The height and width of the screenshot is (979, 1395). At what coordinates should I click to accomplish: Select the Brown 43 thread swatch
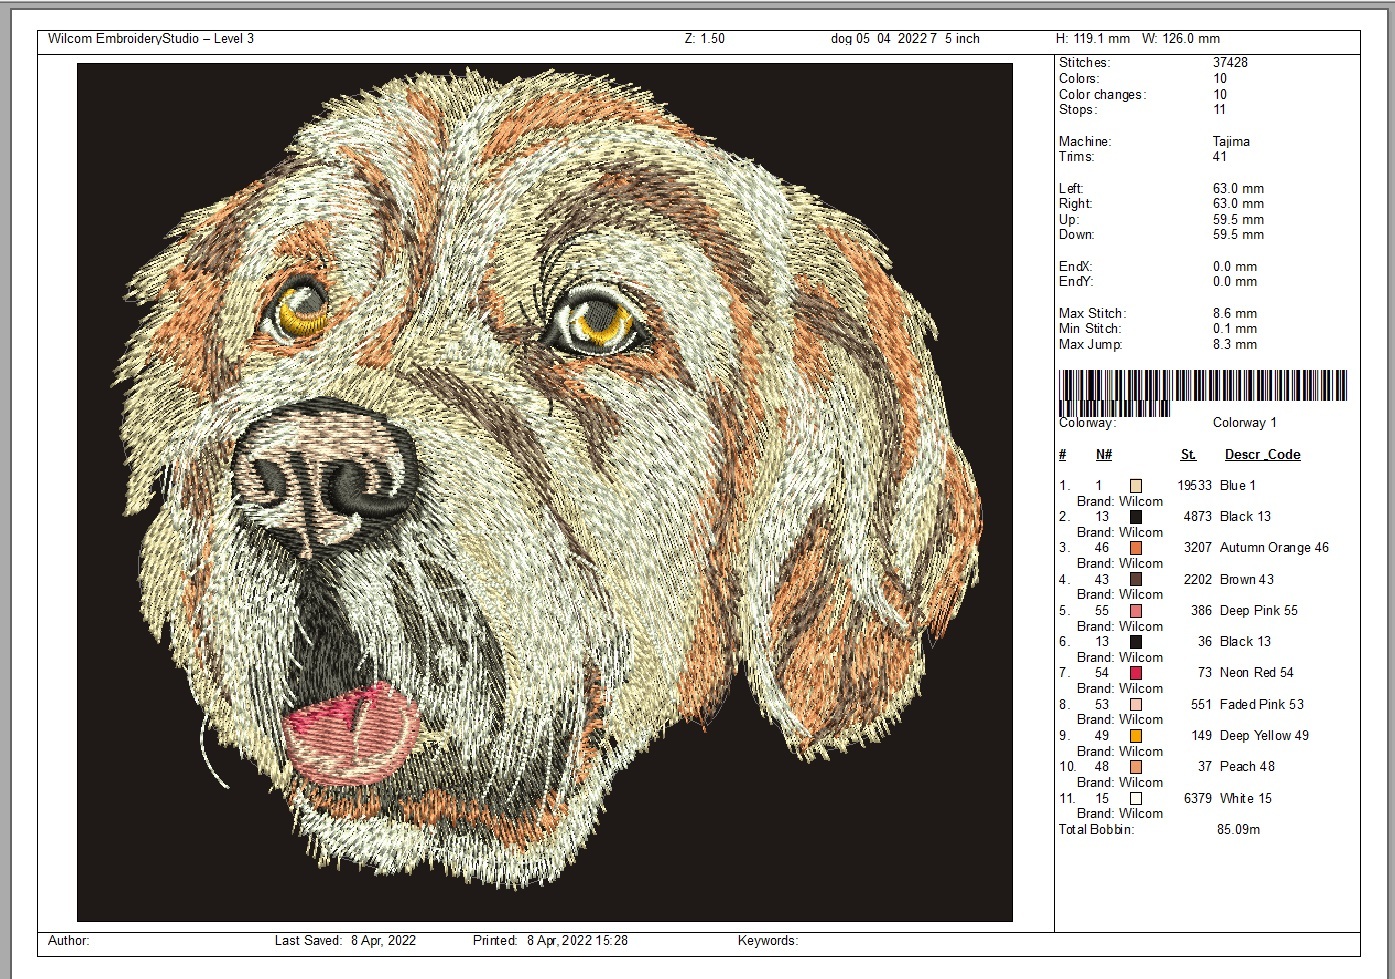(1136, 580)
